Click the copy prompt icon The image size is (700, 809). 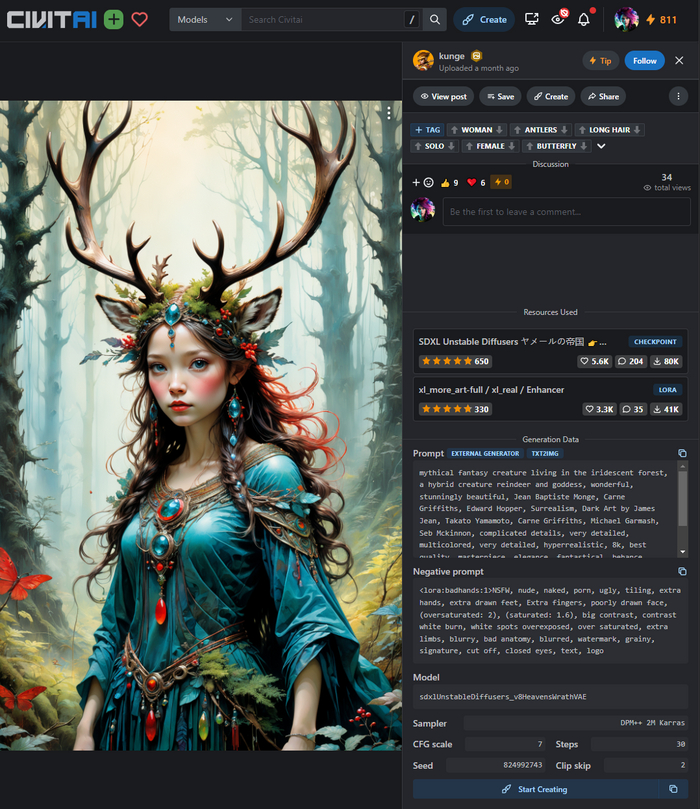tap(682, 453)
